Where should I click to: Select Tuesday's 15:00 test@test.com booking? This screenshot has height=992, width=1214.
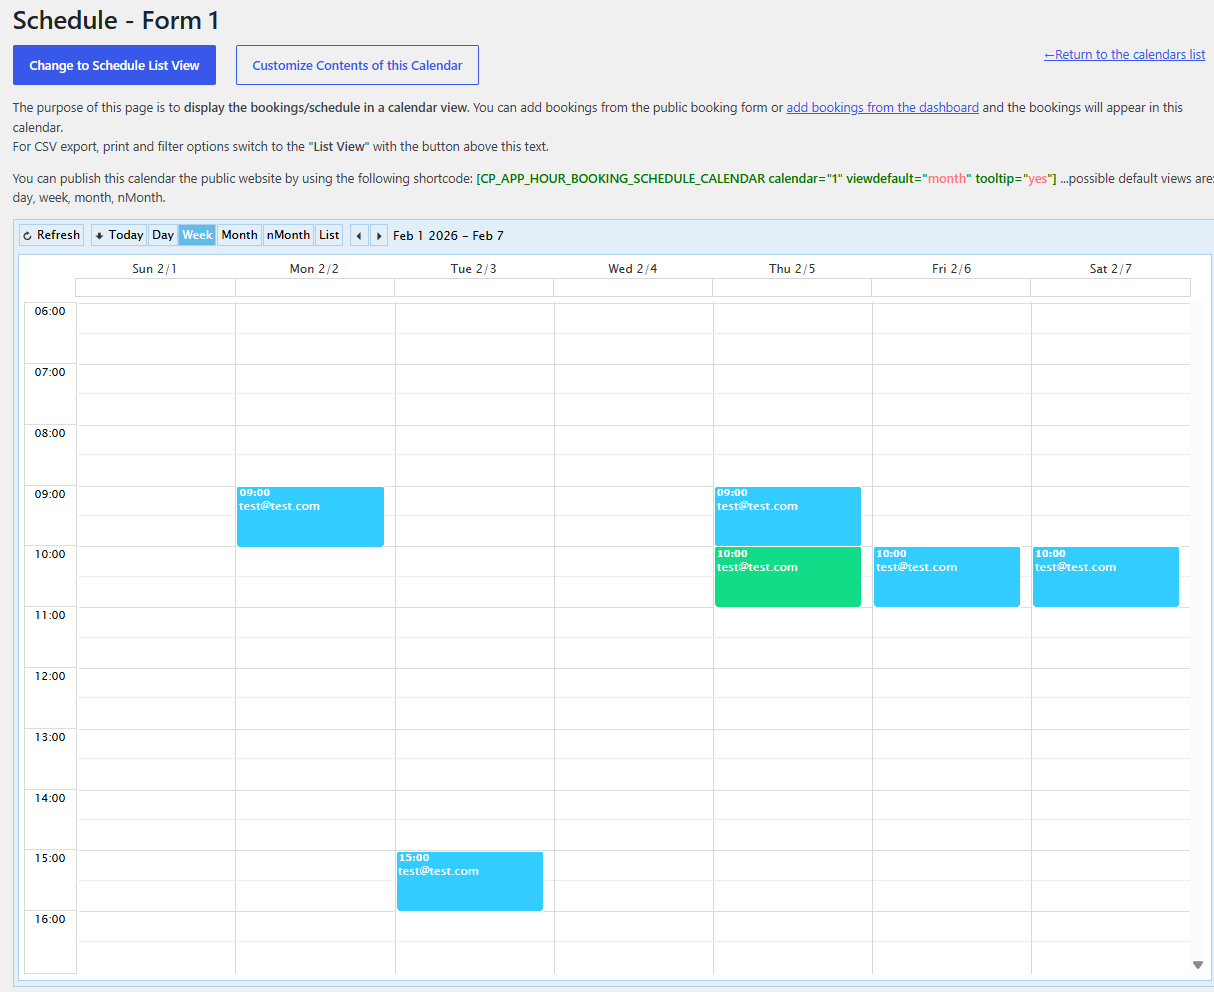coord(469,881)
